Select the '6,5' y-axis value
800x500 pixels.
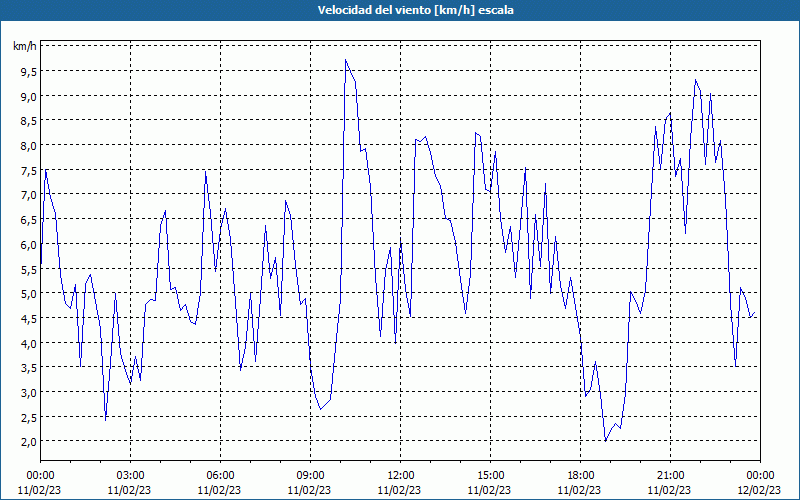pyautogui.click(x=29, y=219)
